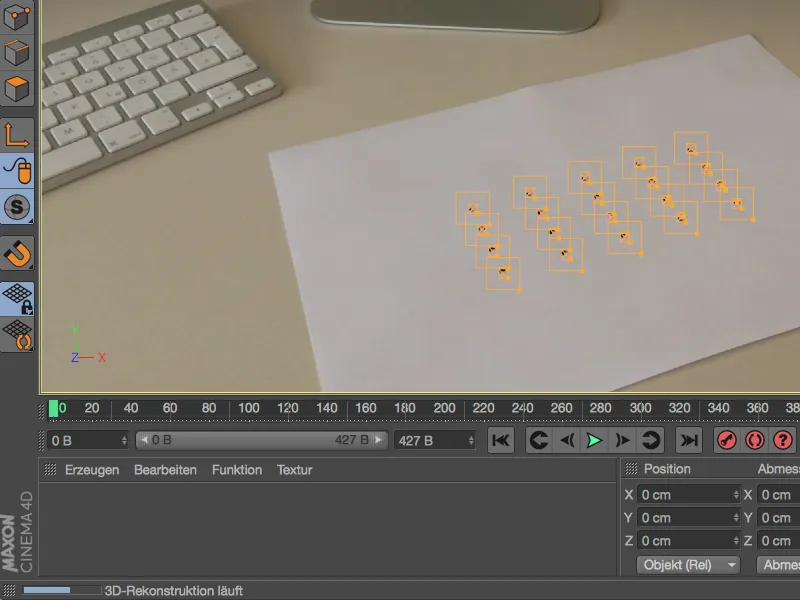Open the Bearbeiten menu
This screenshot has width=800, height=600.
[165, 470]
